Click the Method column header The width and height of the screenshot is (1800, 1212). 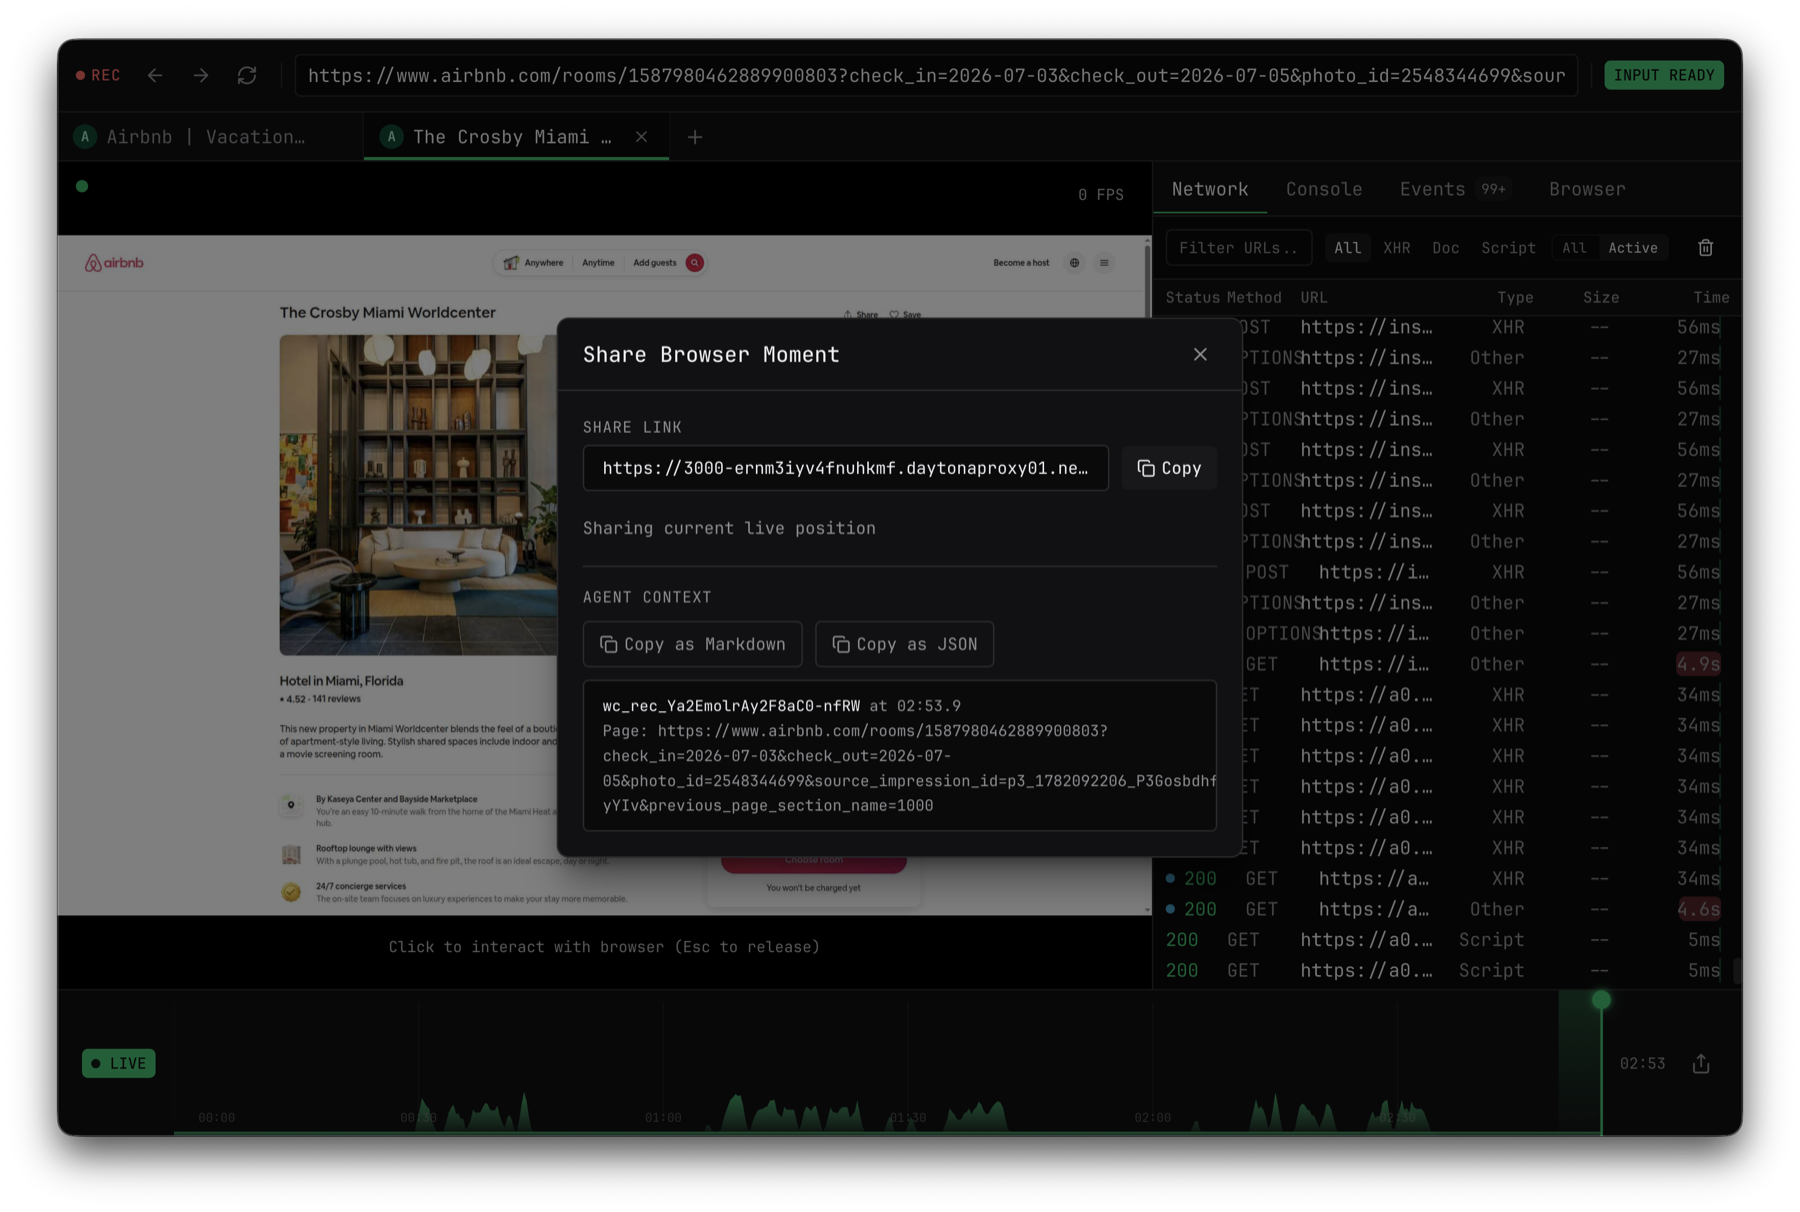1254,297
